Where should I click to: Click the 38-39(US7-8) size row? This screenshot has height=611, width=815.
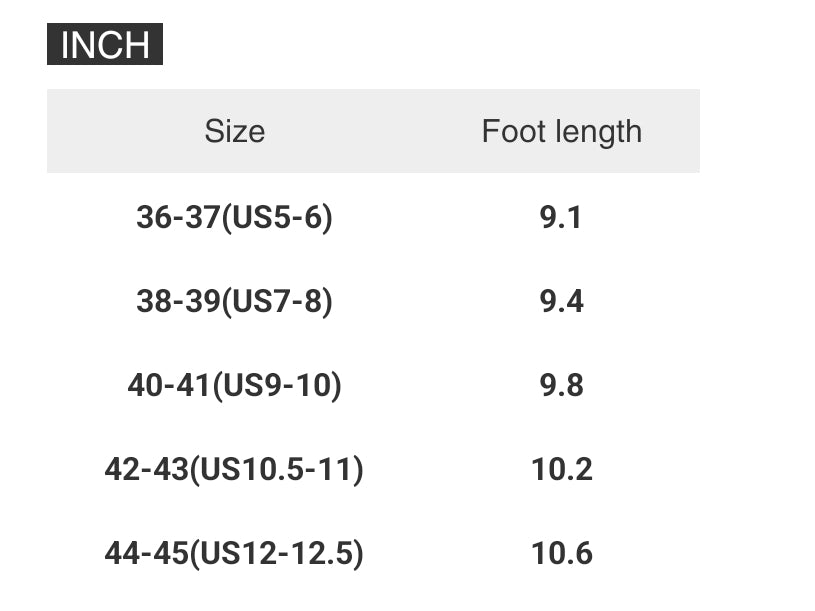[234, 301]
